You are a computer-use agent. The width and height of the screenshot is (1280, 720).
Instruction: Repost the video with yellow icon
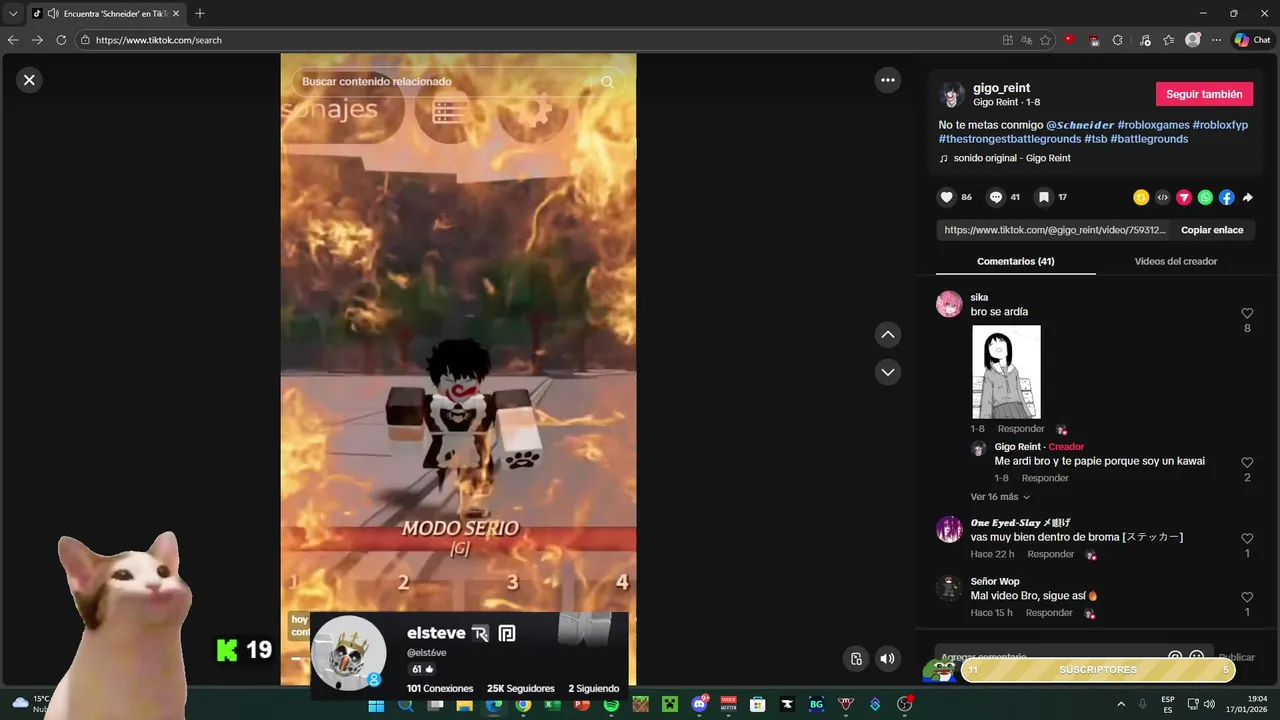1141,198
